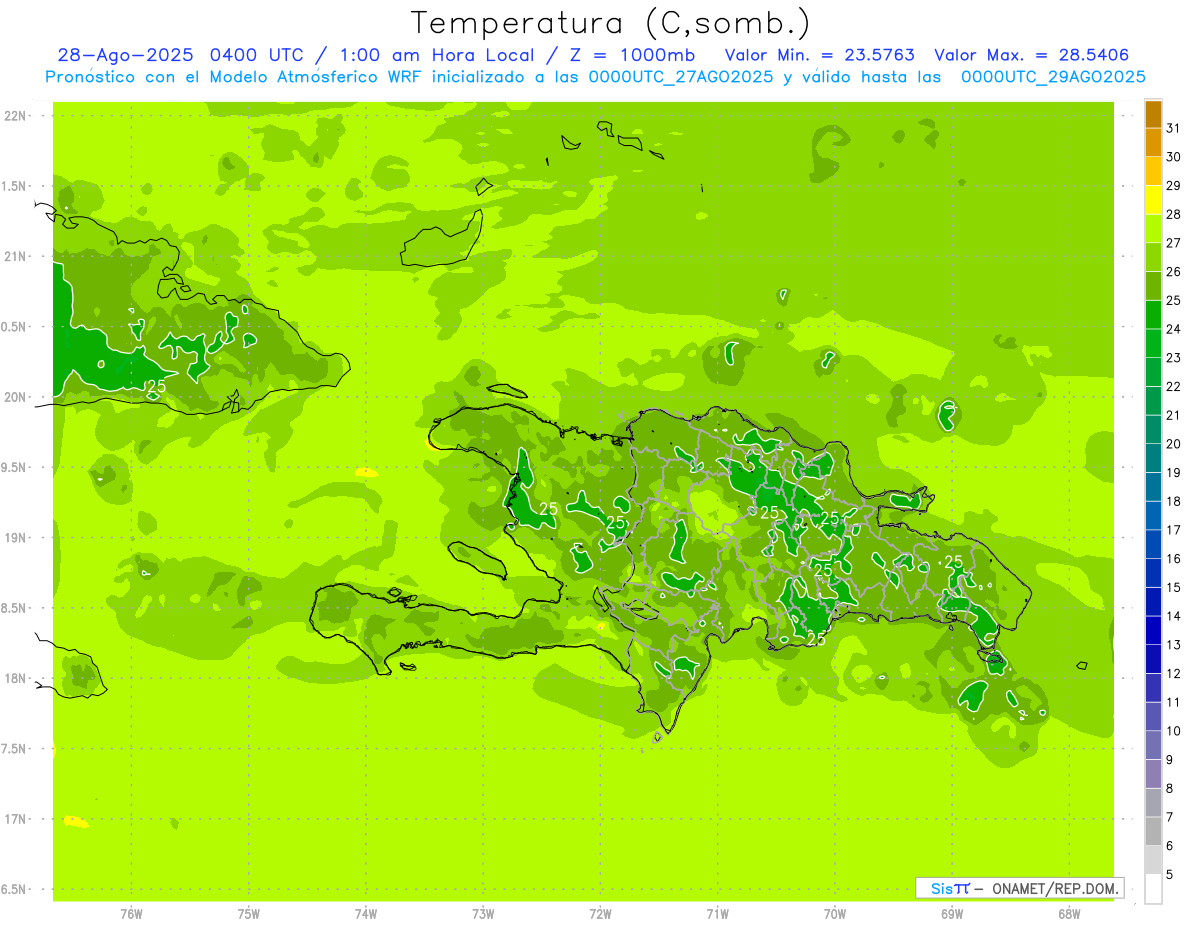Screen dimensions: 1200x927
Task: Pick the purple swatch between 9 and 10
Action: 1153,746
